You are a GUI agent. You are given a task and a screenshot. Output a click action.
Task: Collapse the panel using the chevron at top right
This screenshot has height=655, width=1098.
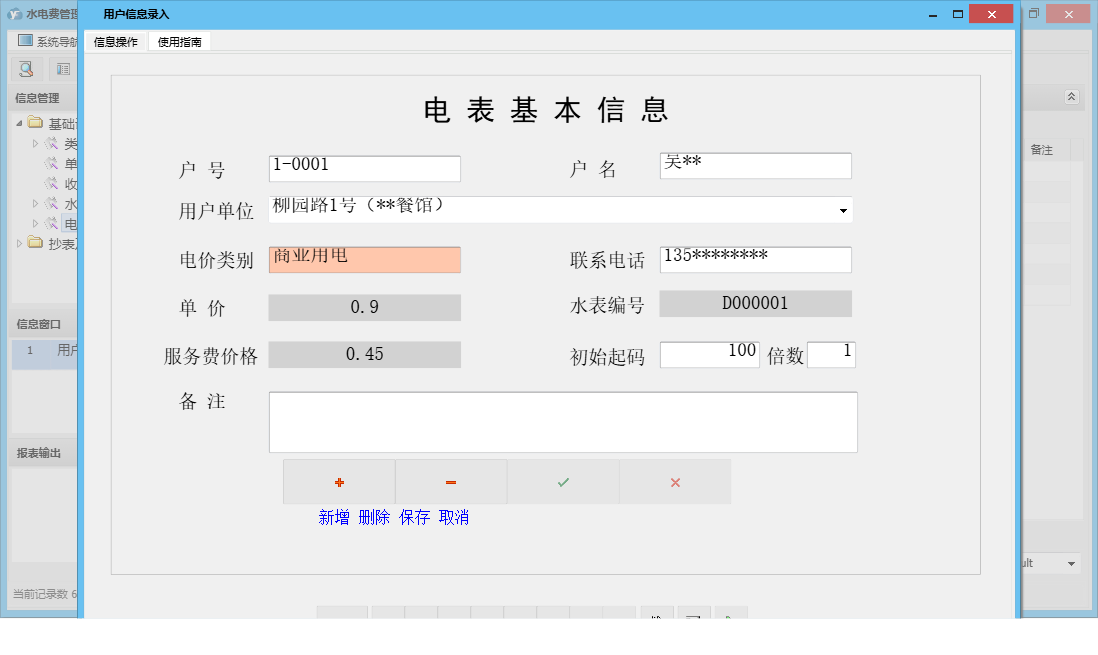(1070, 97)
